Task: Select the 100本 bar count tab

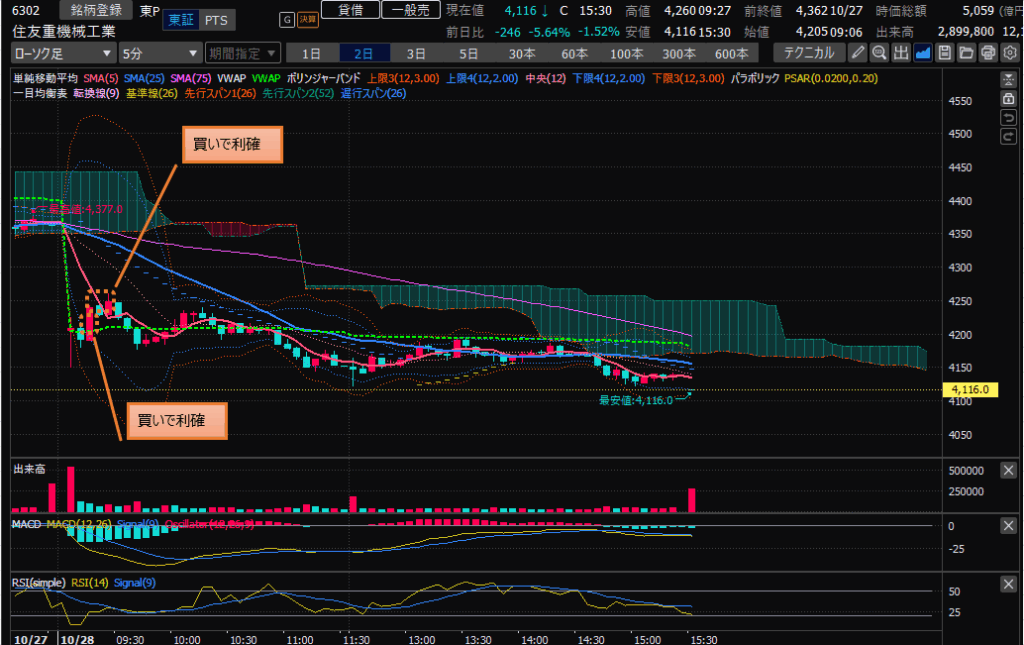Action: (x=626, y=53)
